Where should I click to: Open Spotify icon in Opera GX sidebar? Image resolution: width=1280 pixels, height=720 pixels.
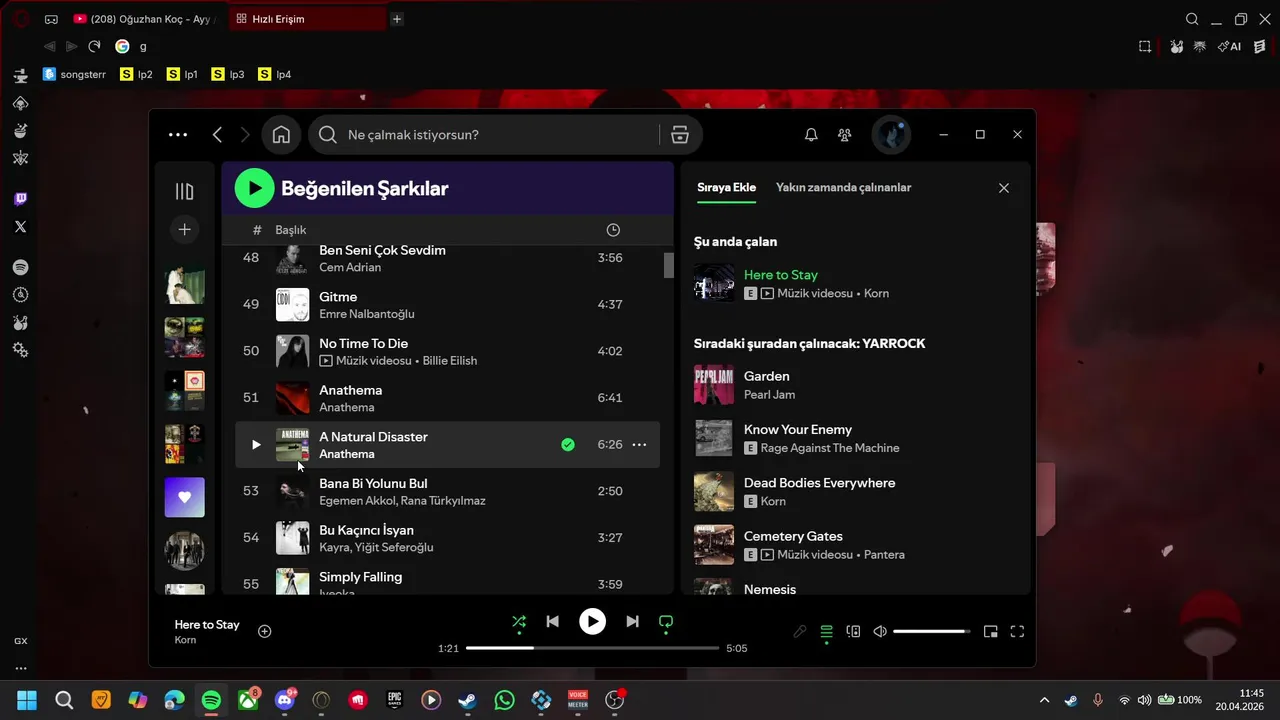20,267
